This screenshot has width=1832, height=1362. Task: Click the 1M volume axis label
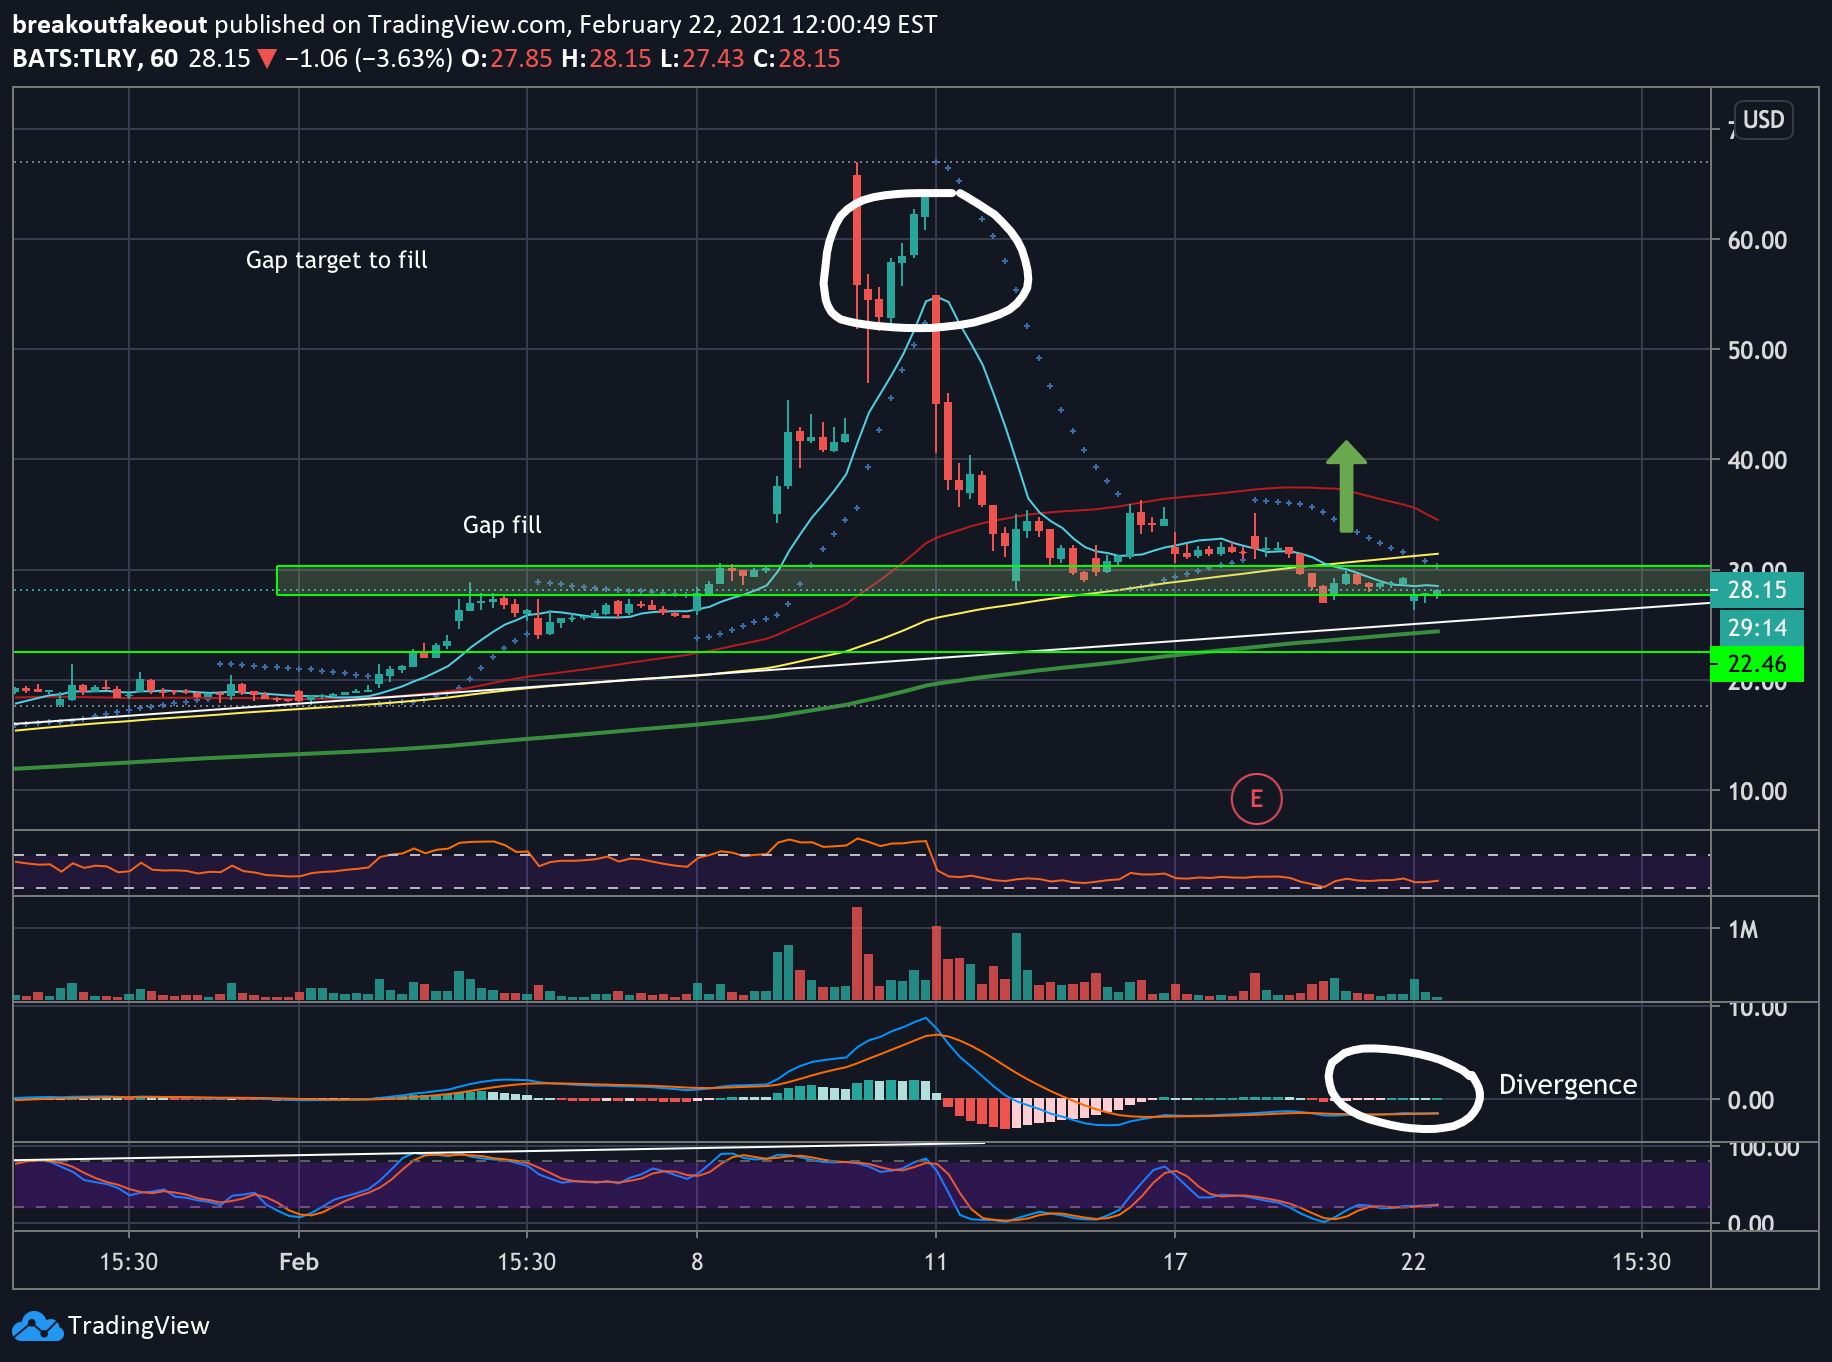pos(1743,930)
